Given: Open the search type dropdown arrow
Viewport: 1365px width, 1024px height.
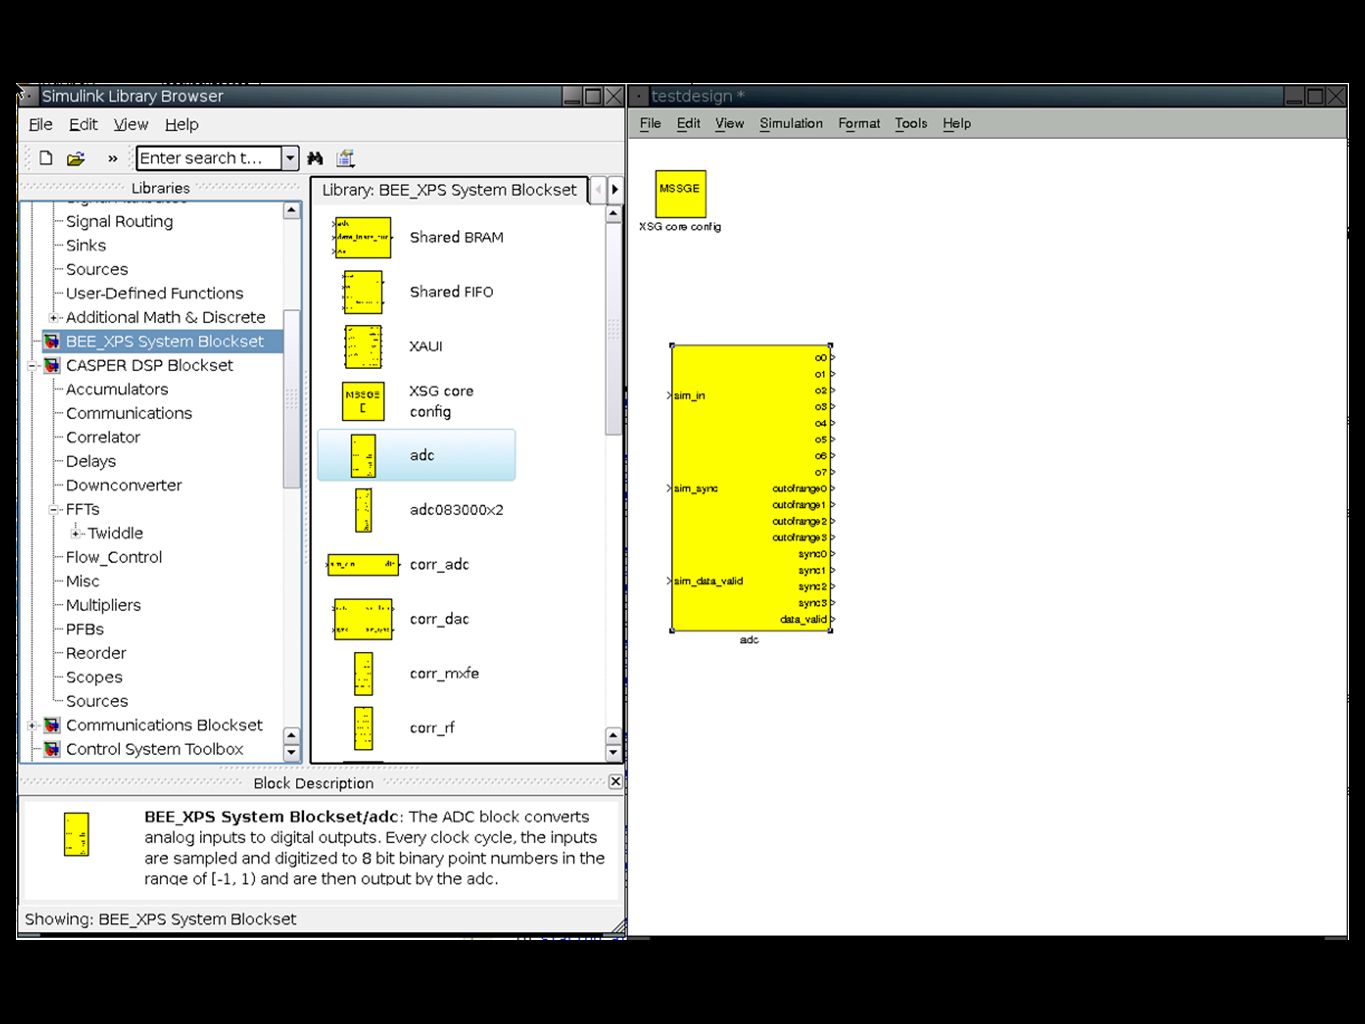Looking at the screenshot, I should coord(290,158).
